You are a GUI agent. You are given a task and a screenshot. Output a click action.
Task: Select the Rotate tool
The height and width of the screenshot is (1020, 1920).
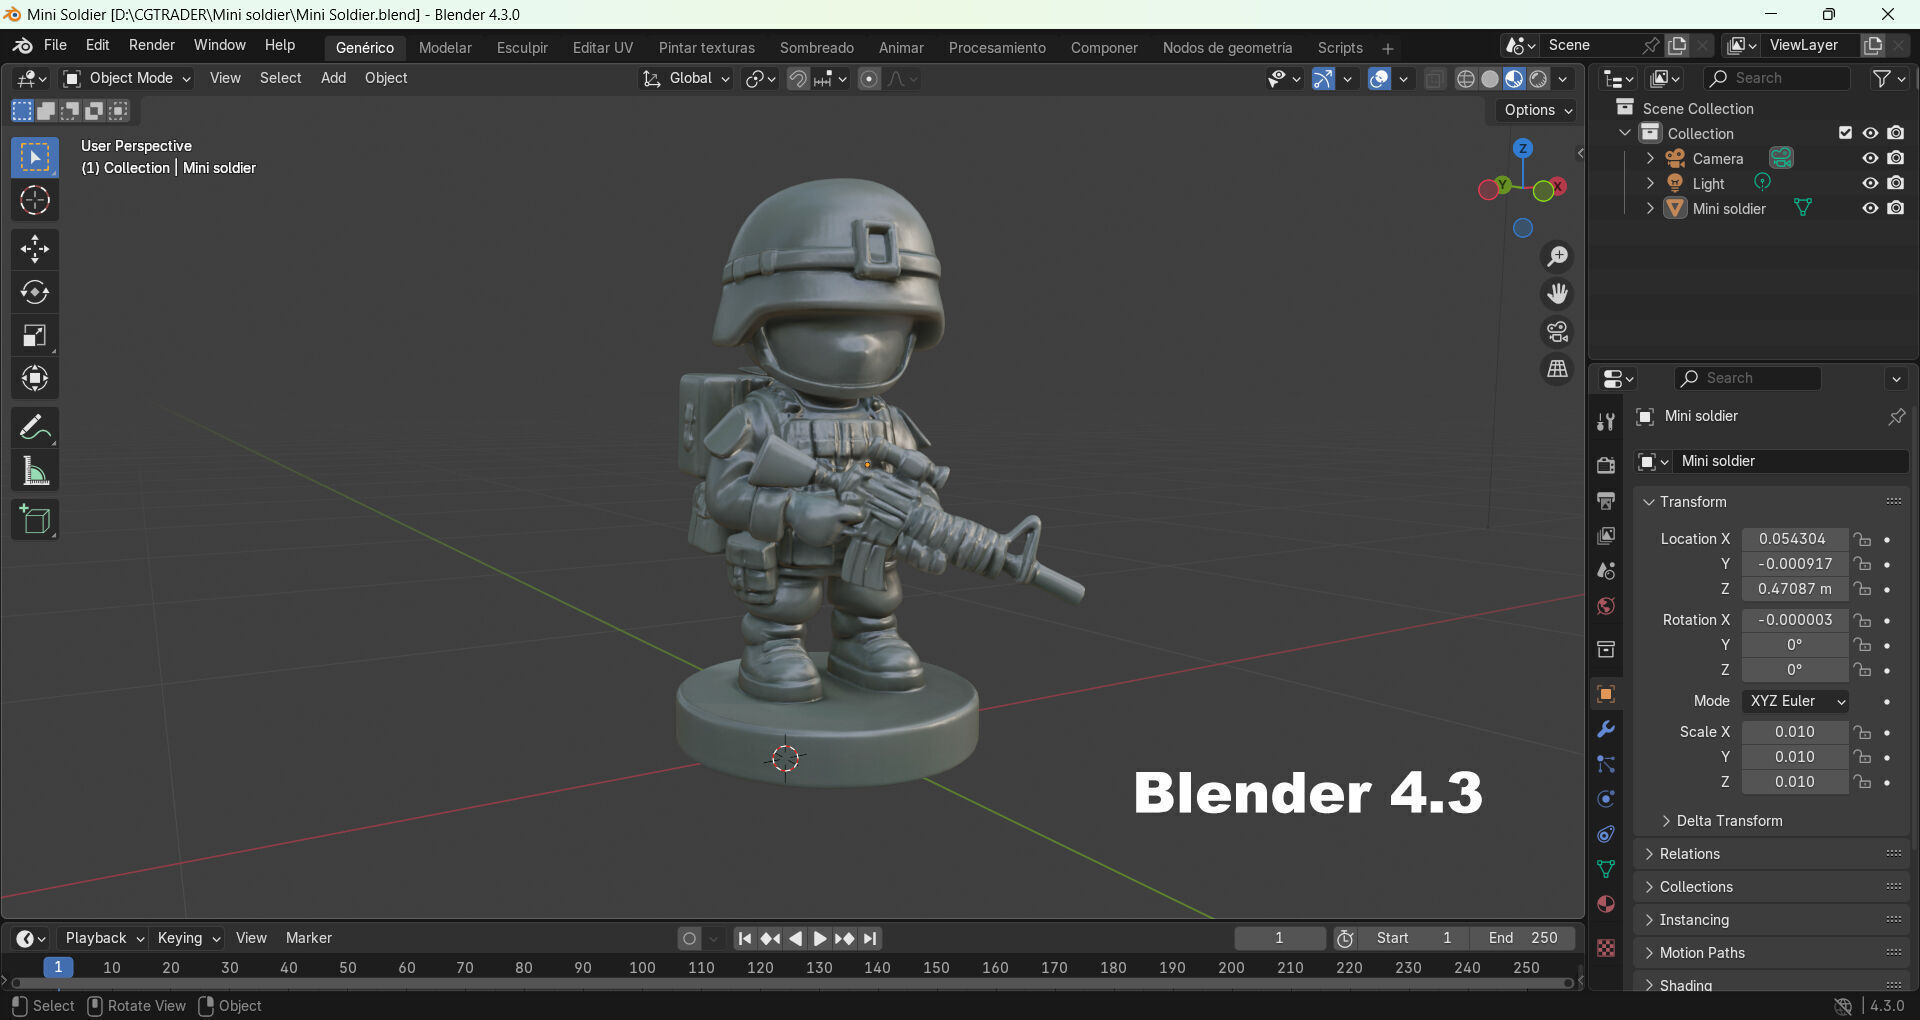pyautogui.click(x=35, y=292)
